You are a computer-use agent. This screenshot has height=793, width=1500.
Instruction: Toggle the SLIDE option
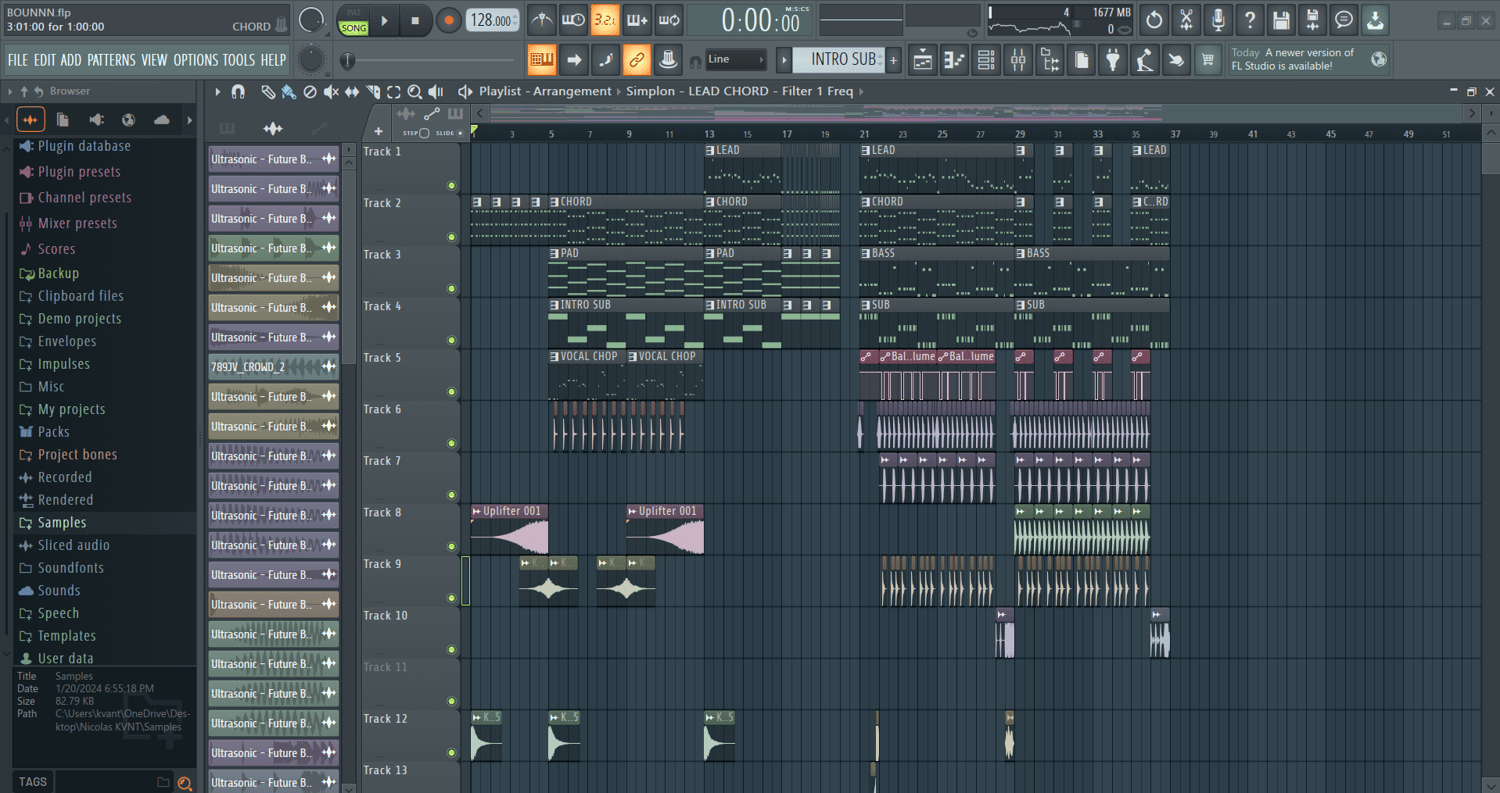(x=460, y=133)
